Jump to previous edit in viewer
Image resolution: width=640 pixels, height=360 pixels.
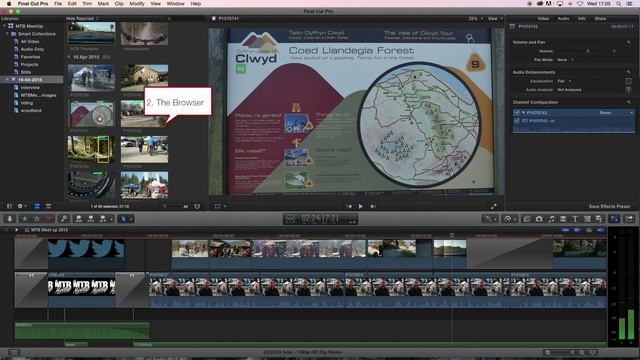pos(349,207)
